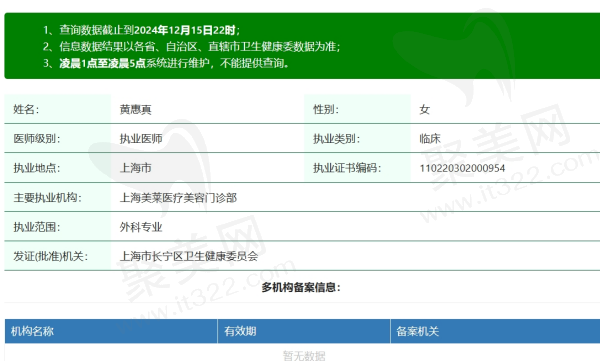Select the value 执业医师
The height and width of the screenshot is (361, 600).
pos(141,139)
